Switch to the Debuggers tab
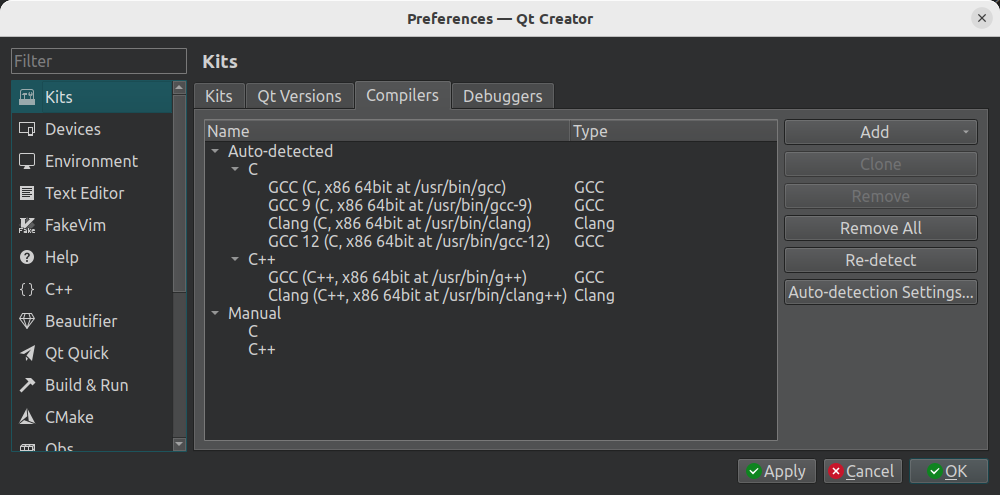 [x=503, y=96]
